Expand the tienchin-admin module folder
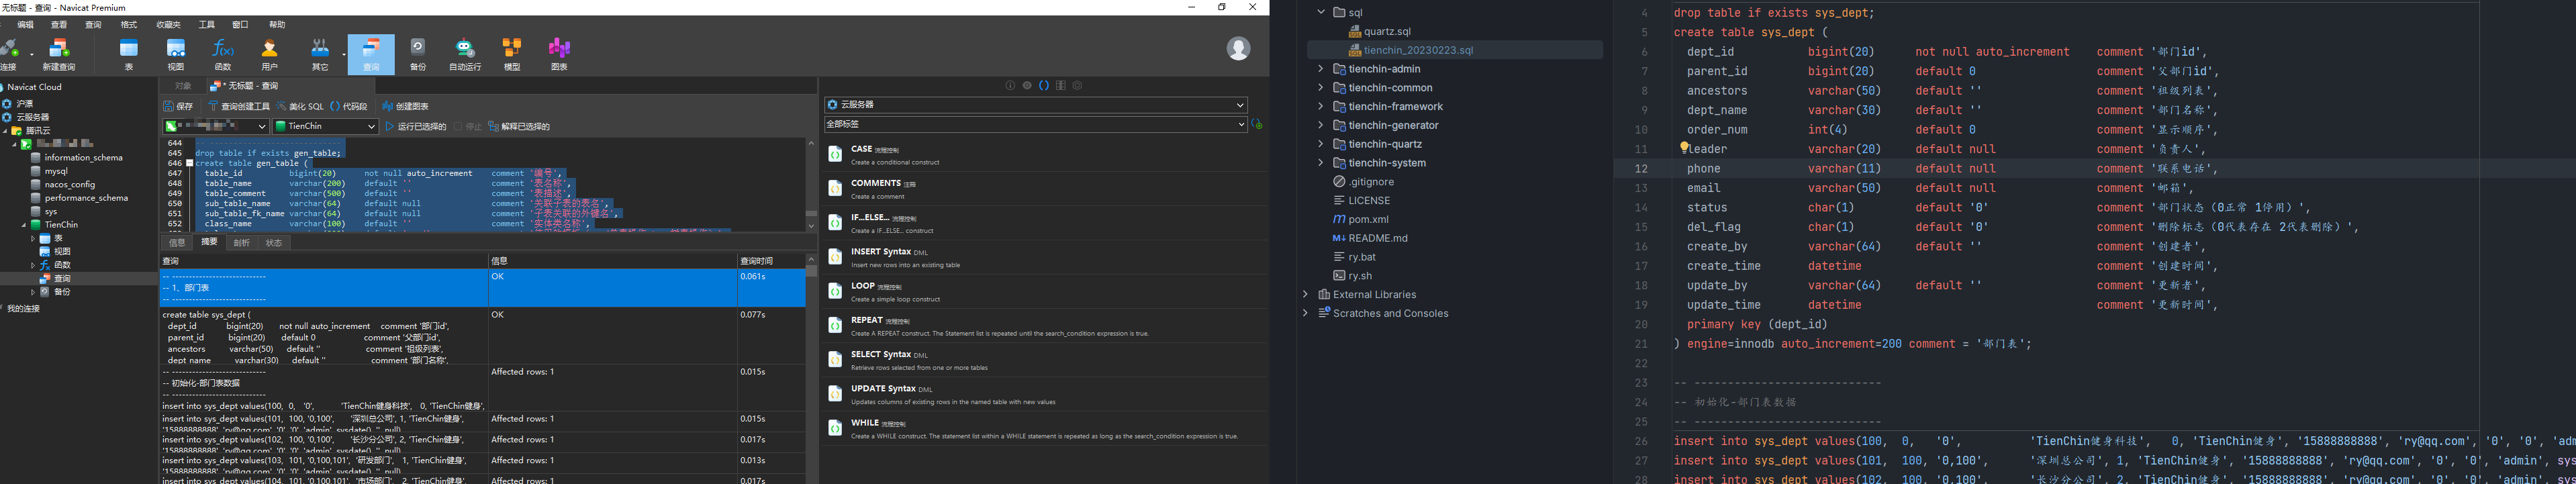2576x484 pixels. tap(1320, 69)
